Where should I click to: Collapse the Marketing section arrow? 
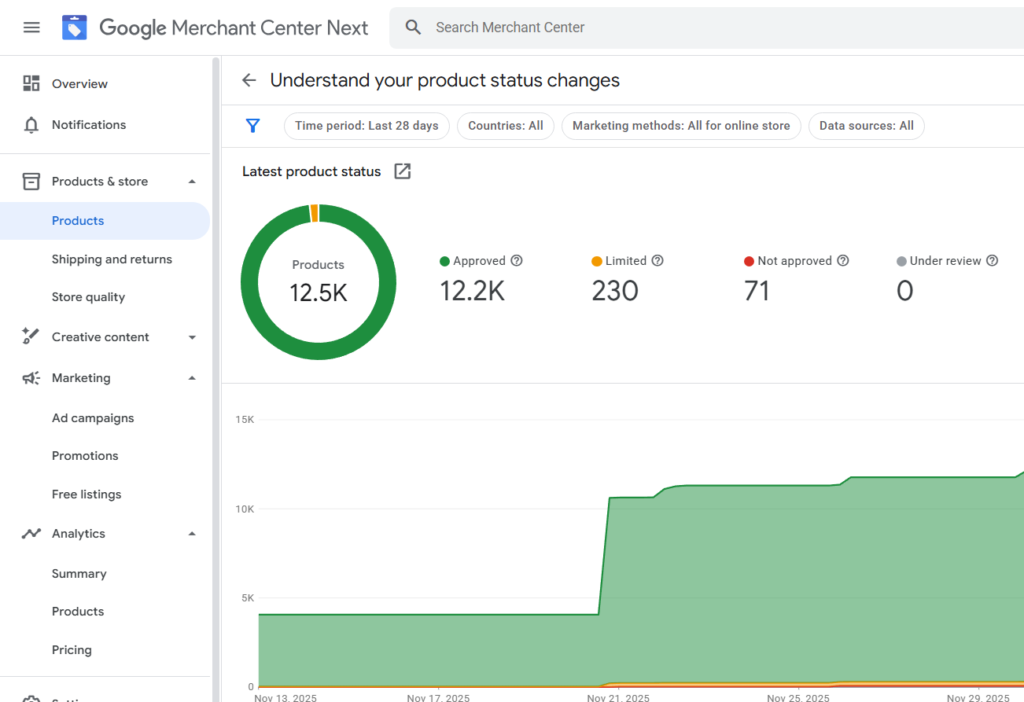[x=192, y=378]
